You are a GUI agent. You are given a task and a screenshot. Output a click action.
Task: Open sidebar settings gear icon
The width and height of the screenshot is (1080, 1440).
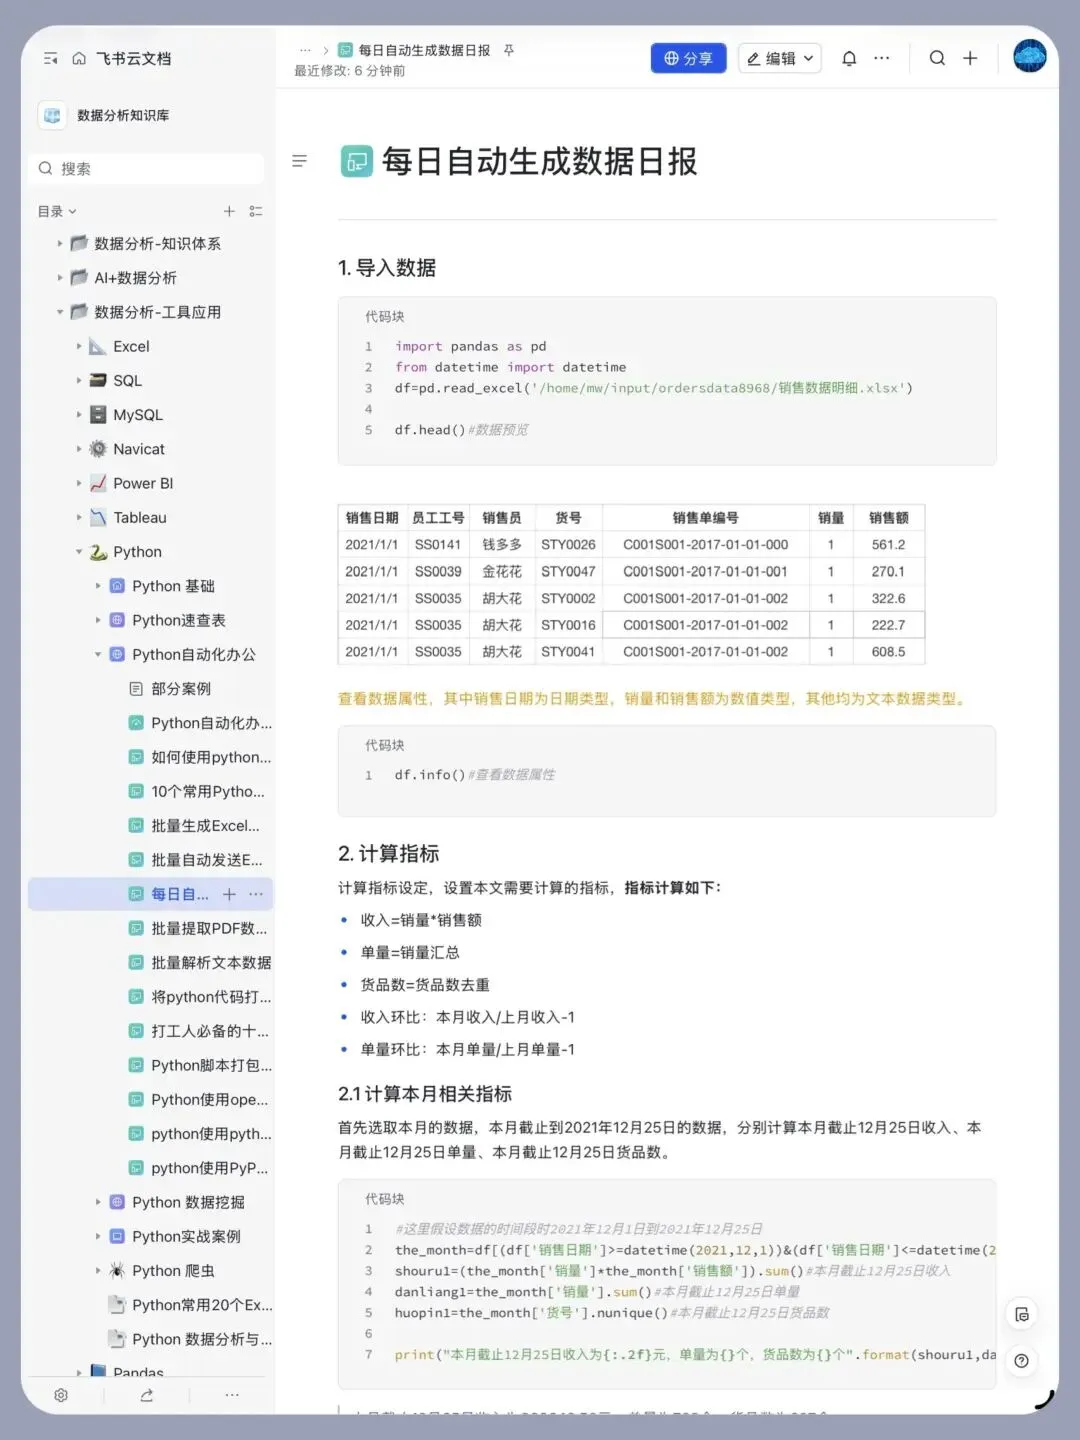click(61, 1395)
